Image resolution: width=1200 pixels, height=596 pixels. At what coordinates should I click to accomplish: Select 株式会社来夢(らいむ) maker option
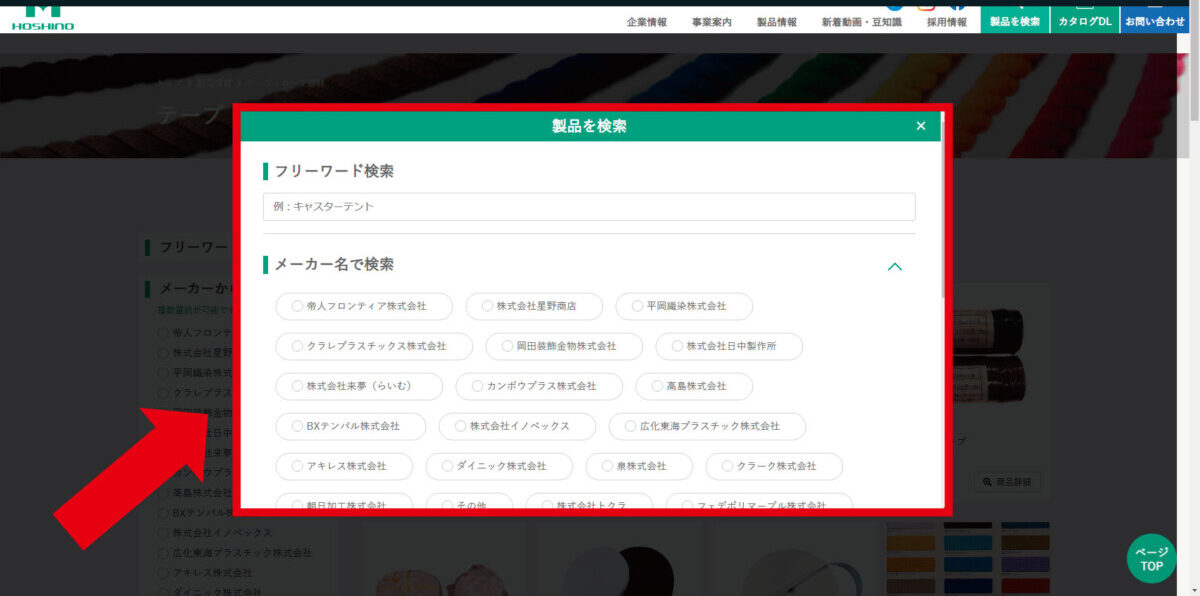359,386
